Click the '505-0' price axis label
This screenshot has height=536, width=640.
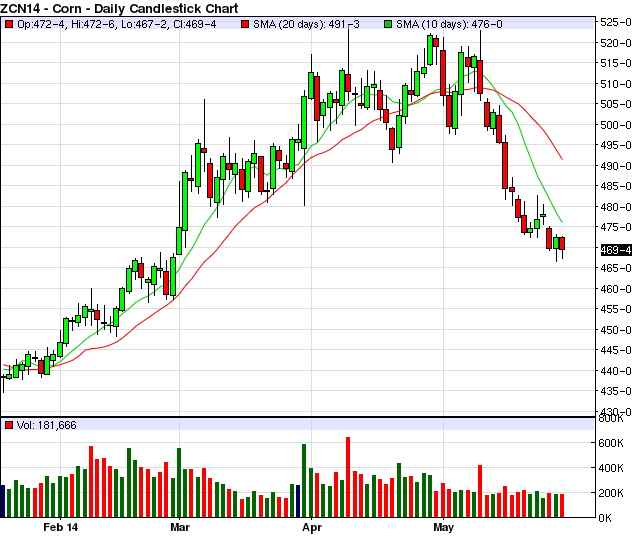click(x=616, y=104)
